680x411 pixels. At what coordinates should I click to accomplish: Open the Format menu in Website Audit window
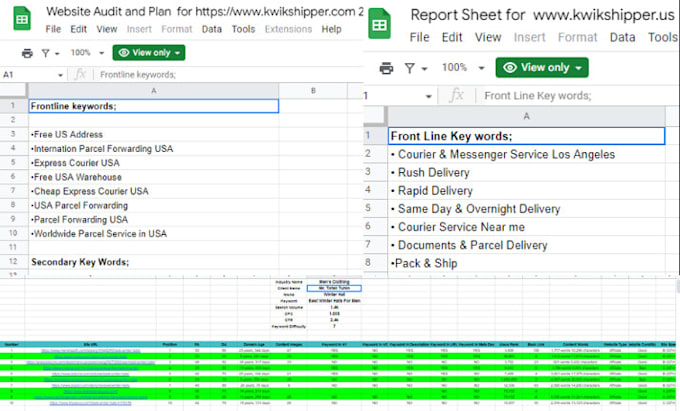[x=177, y=29]
